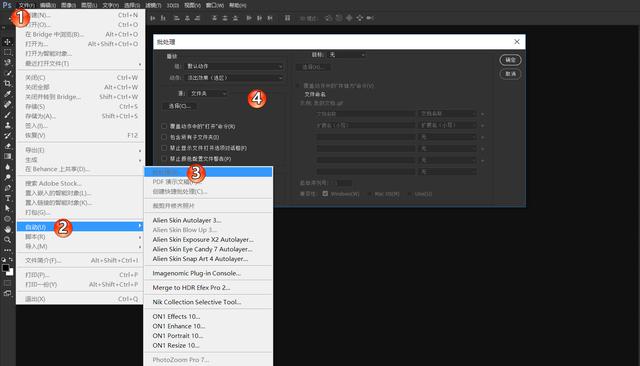The height and width of the screenshot is (366, 640).
Task: Click the source folder Choose button
Action: [180, 106]
